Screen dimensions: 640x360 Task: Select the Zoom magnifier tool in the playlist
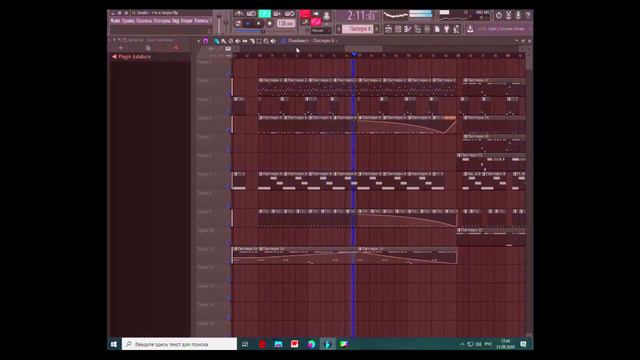(x=266, y=41)
